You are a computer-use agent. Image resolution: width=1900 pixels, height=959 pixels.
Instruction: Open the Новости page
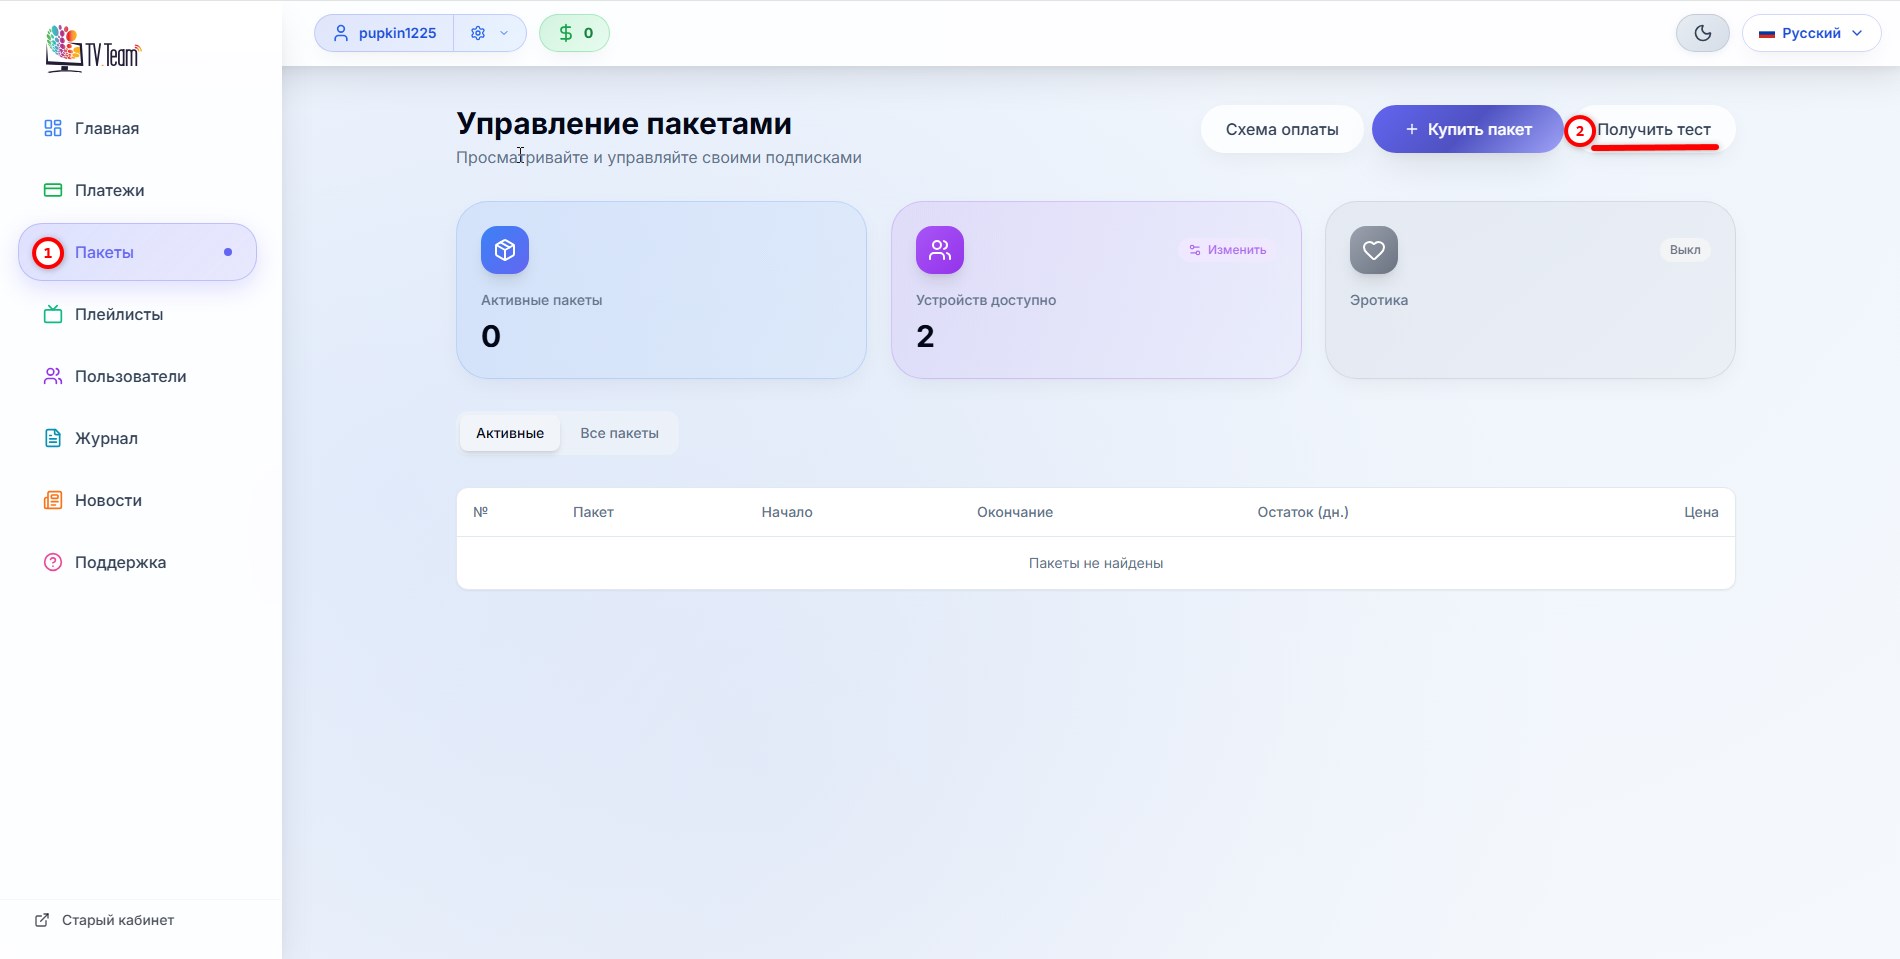point(108,500)
